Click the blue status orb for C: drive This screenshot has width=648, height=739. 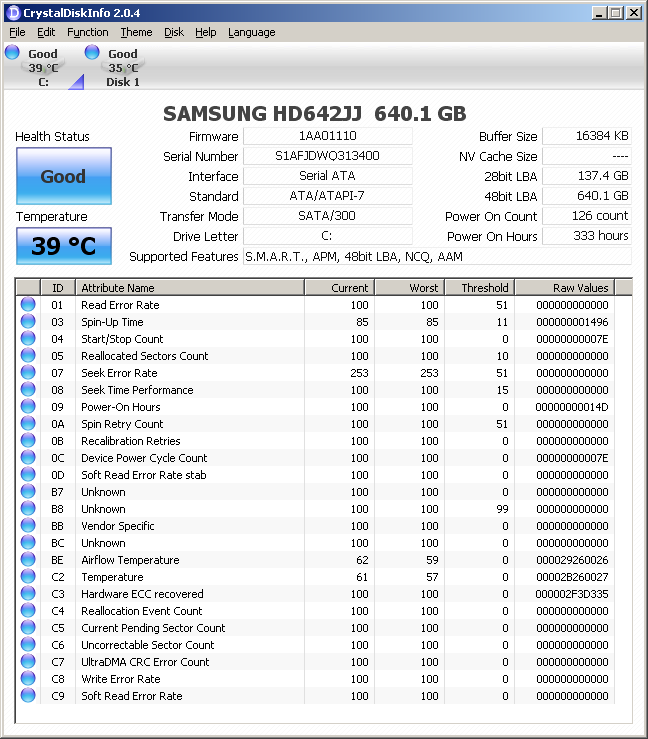(x=12, y=52)
